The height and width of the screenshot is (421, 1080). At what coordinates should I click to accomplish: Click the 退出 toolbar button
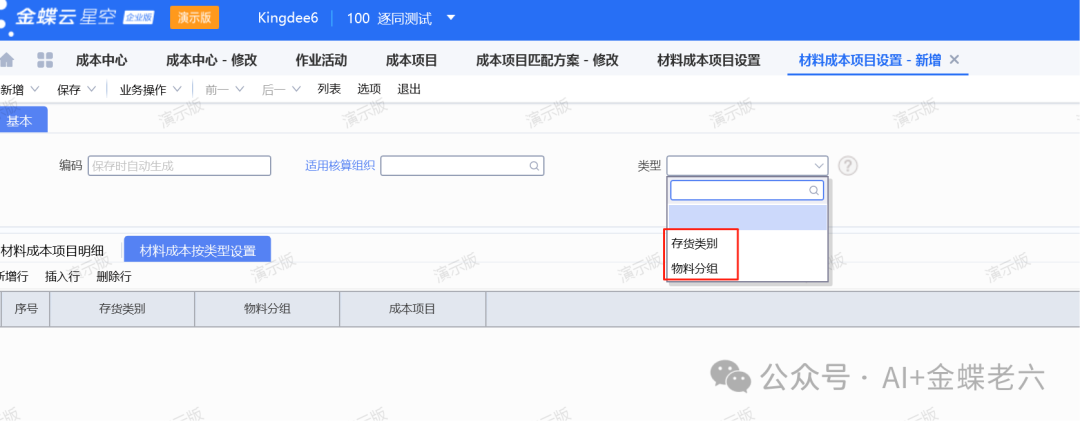[x=409, y=89]
